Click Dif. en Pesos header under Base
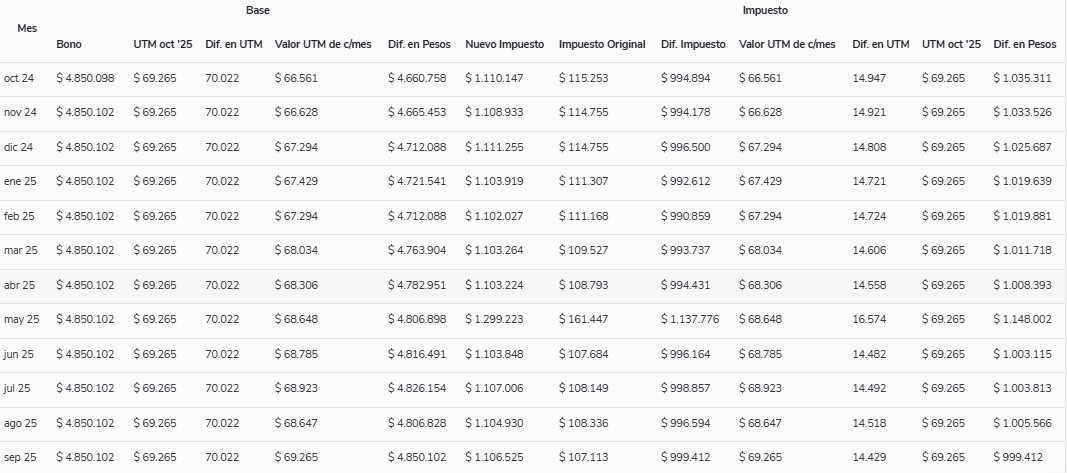1067x473 pixels. [x=419, y=44]
